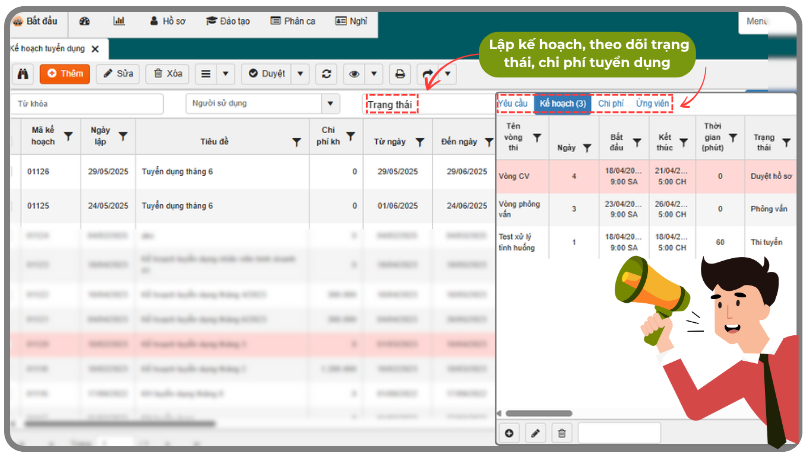Image resolution: width=811 pixels, height=456 pixels.
Task: Filter the Ngày lập column
Action: (x=123, y=136)
